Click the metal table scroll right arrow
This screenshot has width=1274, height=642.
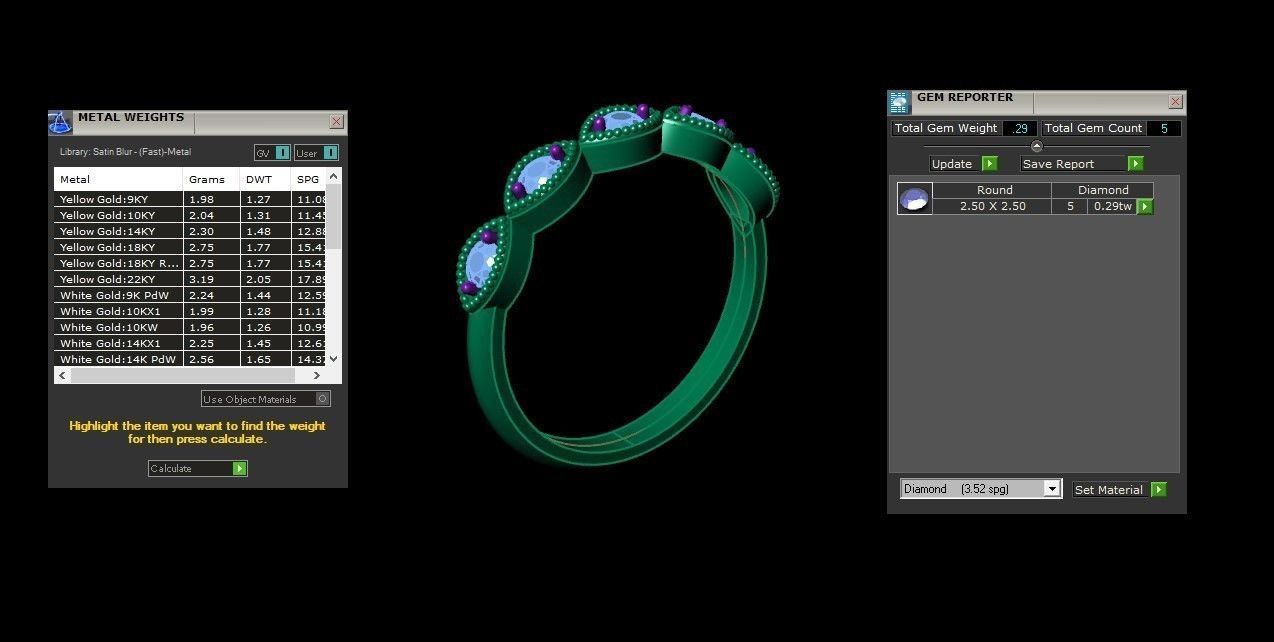pos(317,375)
